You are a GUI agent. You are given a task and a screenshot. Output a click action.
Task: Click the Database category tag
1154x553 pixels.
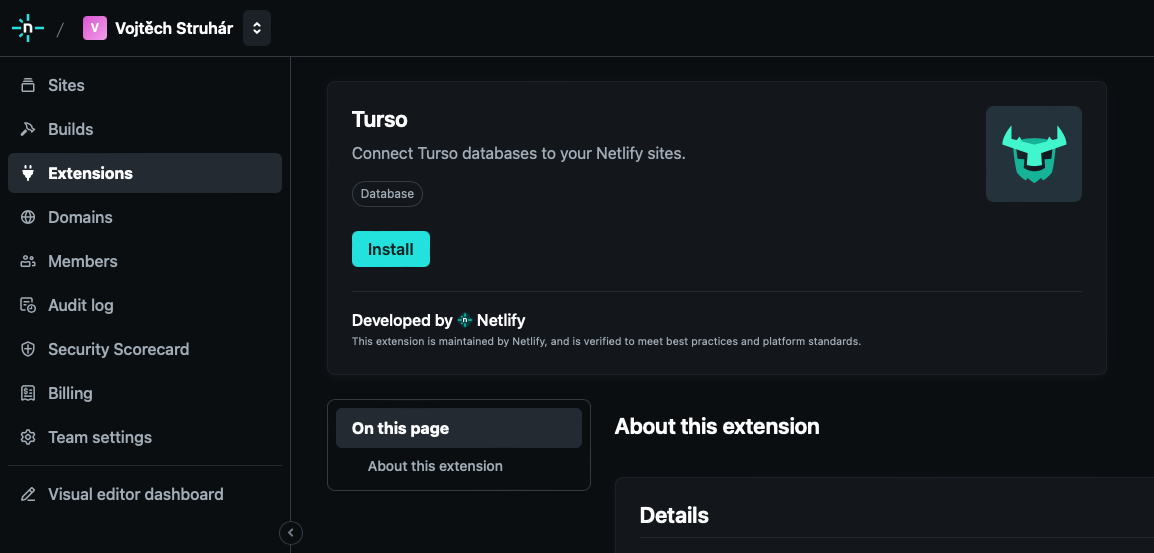click(x=387, y=194)
